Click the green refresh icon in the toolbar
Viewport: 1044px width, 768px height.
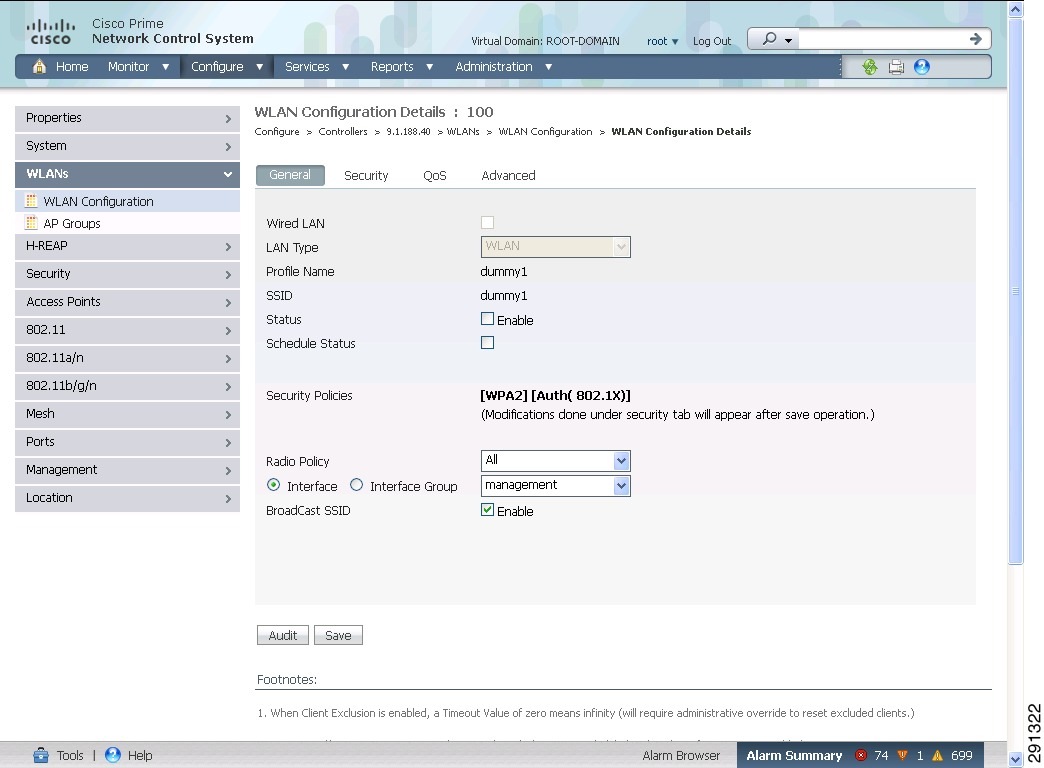pyautogui.click(x=869, y=67)
